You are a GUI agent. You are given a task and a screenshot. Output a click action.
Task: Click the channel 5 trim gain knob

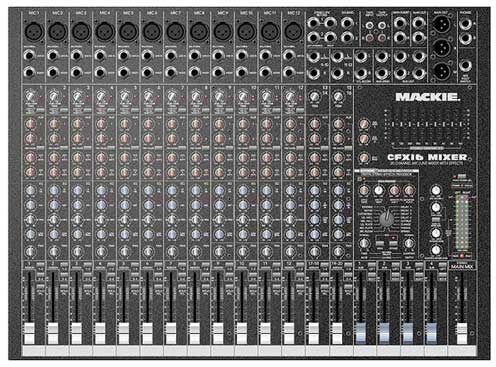(x=124, y=97)
